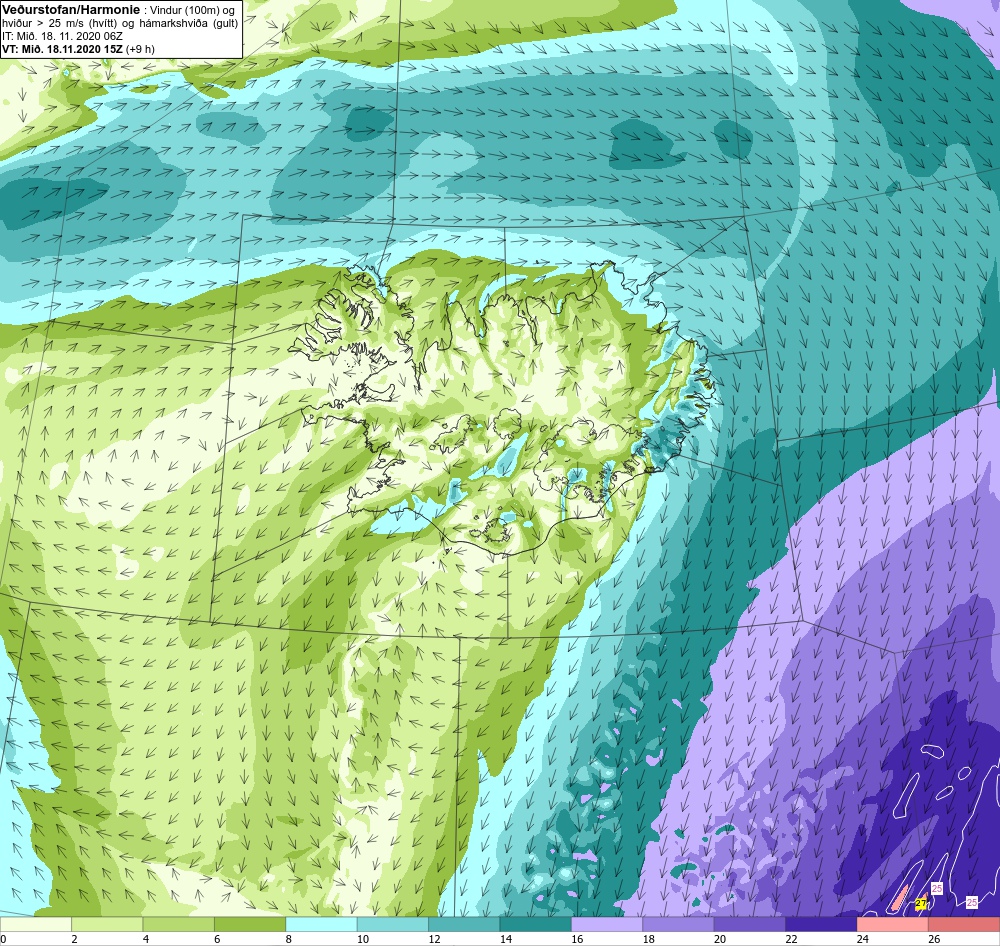Image resolution: width=1000 pixels, height=946 pixels.
Task: Click the 16–18 m/s lavender legend swatch
Action: coord(607,925)
